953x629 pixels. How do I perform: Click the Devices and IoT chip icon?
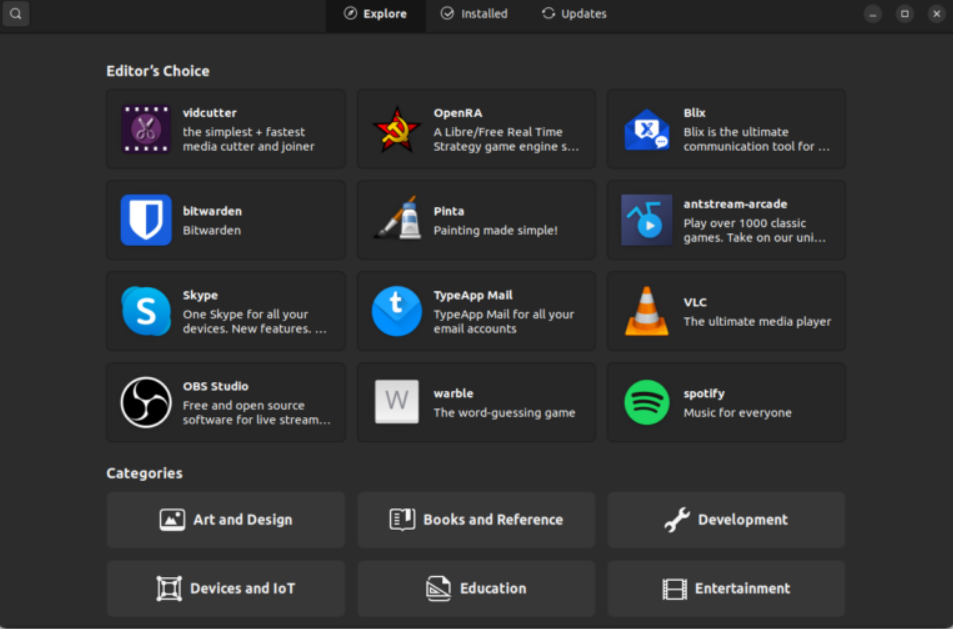point(169,588)
